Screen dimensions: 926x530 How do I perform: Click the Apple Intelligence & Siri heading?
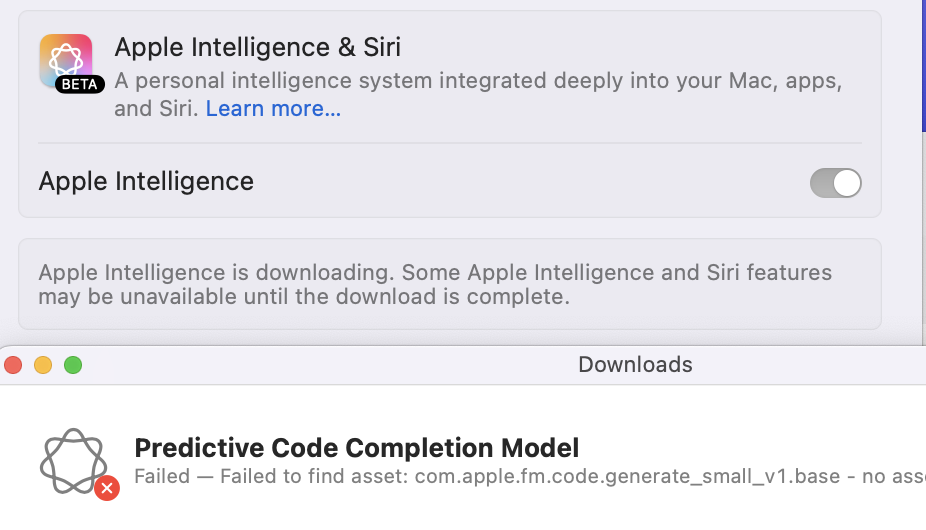point(257,47)
